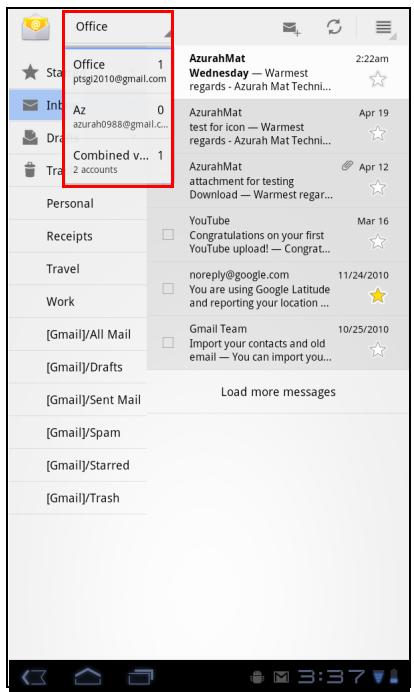Tap the battery indicator icon
414x692 pixels.
[394, 676]
